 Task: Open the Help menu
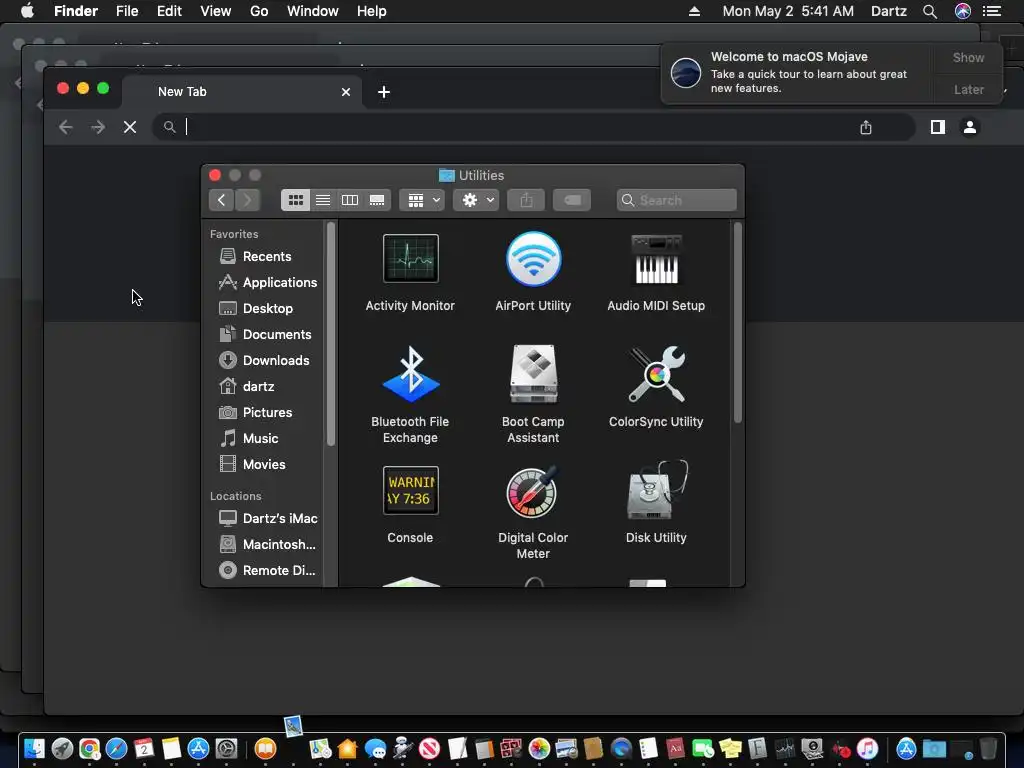372,11
